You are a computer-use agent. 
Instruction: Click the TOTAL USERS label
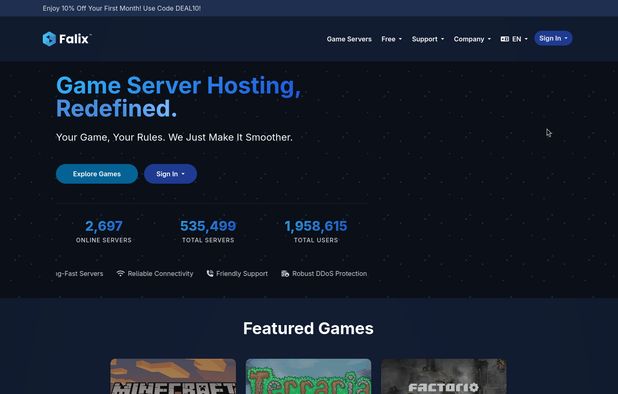pos(316,240)
